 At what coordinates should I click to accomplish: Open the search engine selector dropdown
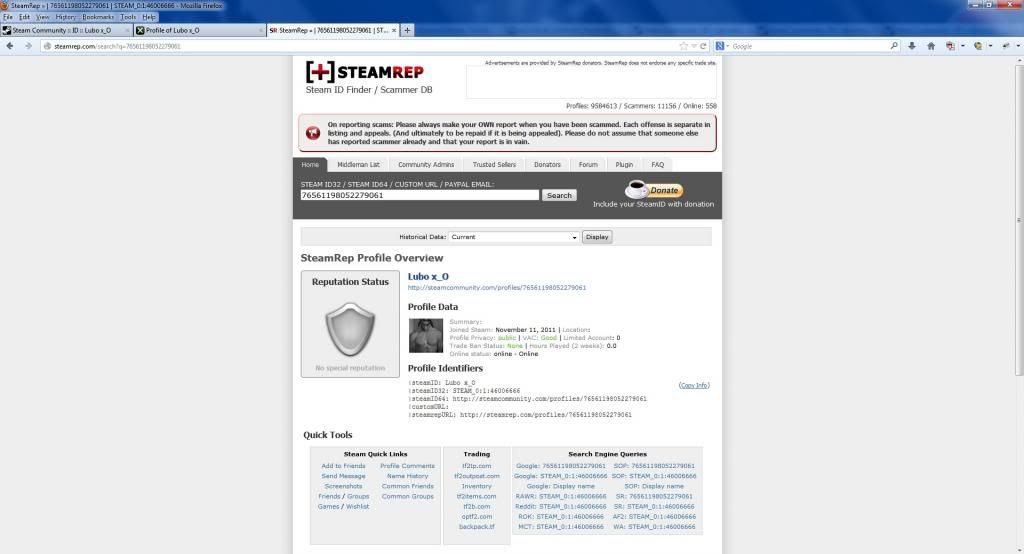click(727, 46)
